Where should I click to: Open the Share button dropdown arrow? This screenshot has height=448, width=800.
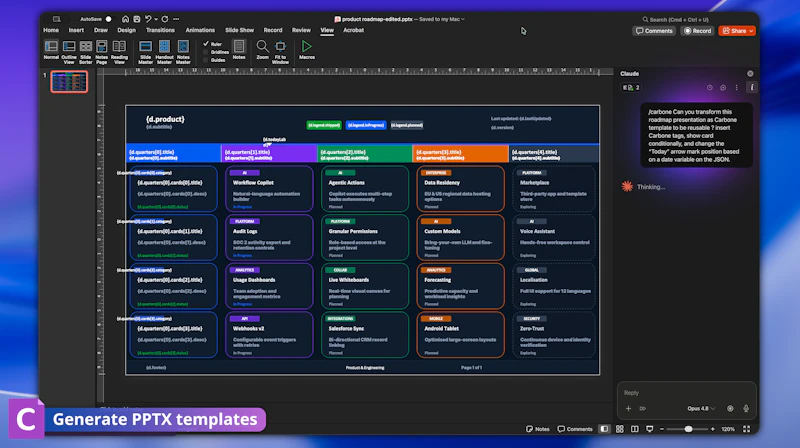point(751,31)
